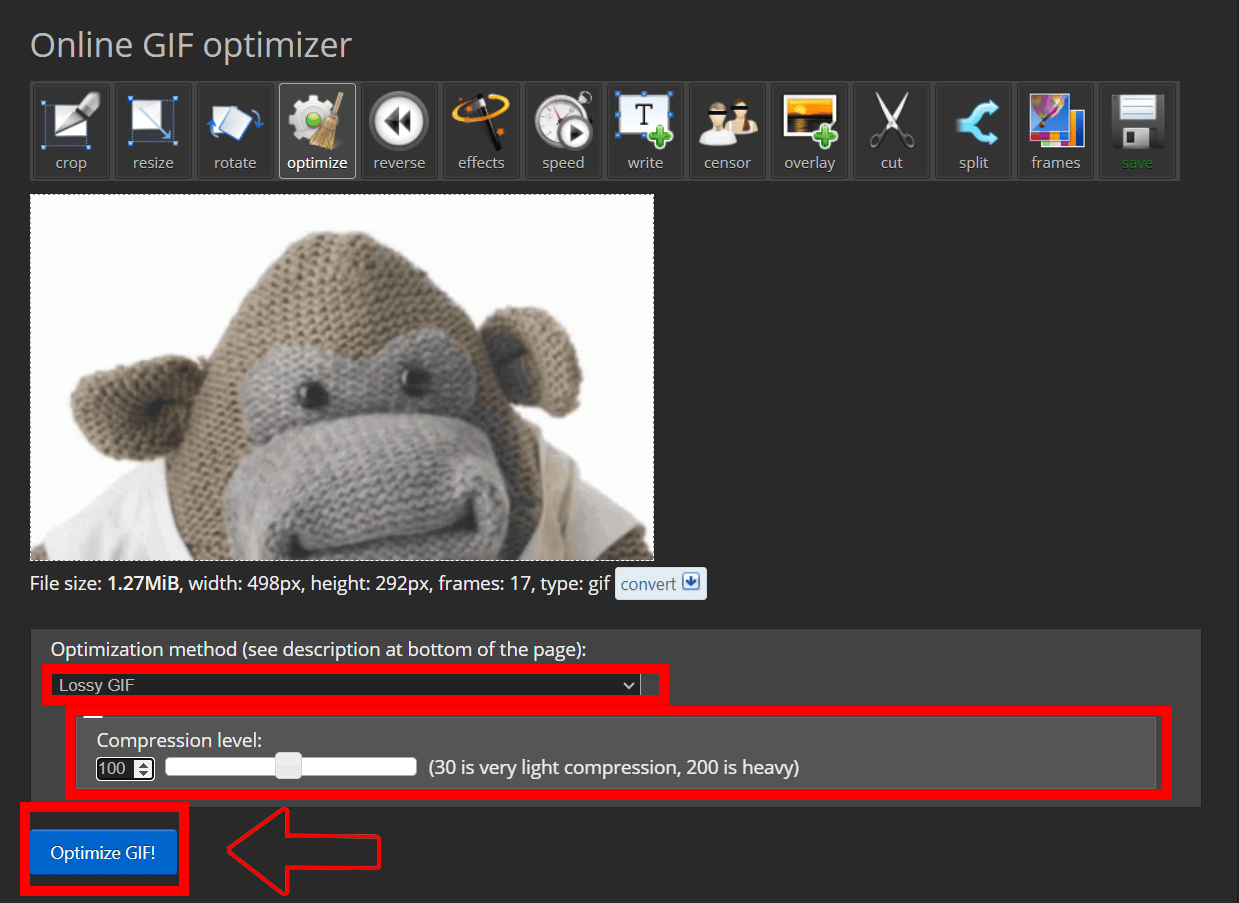
Task: Open the resize tool
Action: (152, 131)
